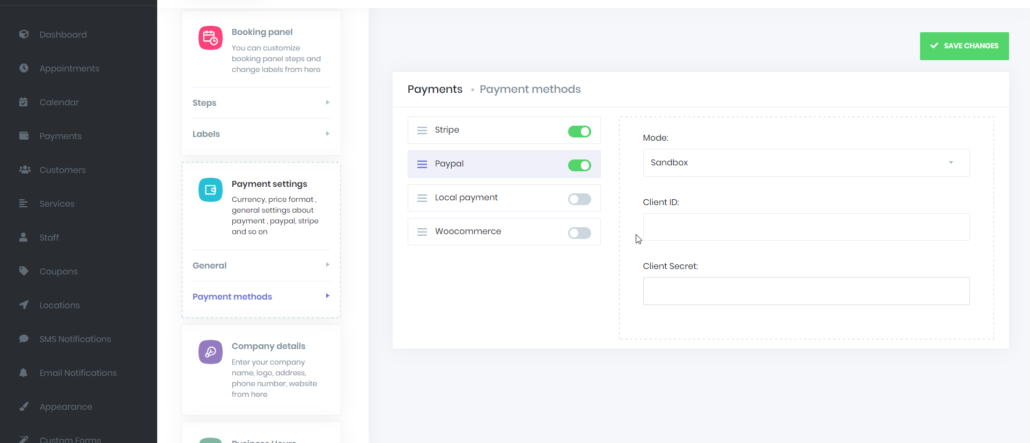The height and width of the screenshot is (443, 1030).
Task: Click the drag handle beside Woocommerce
Action: 422,232
